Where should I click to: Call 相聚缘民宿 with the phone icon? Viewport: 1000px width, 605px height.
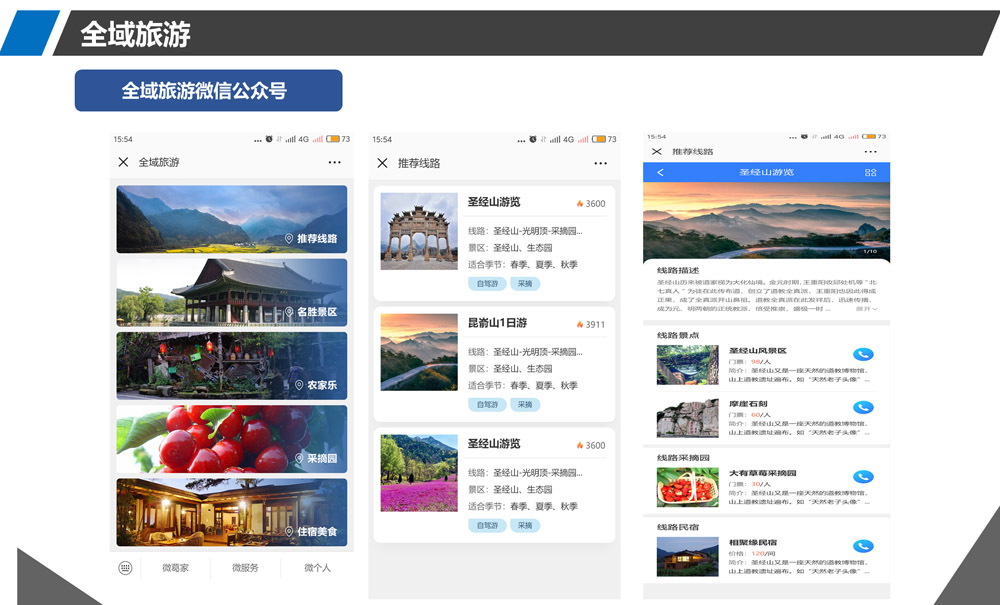click(x=863, y=546)
